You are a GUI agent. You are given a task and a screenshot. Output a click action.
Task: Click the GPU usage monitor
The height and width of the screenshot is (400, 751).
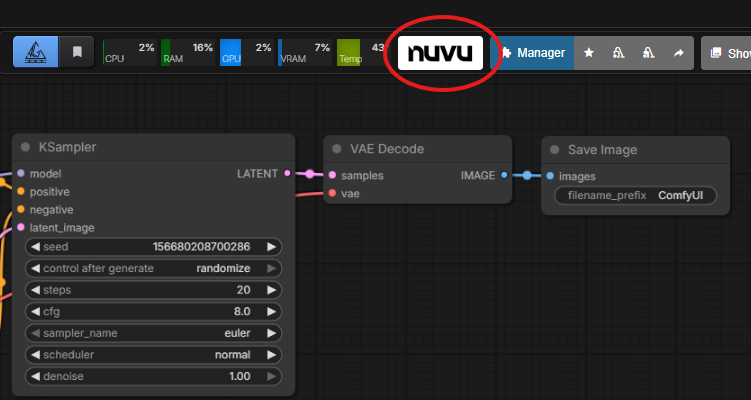click(x=247, y=53)
